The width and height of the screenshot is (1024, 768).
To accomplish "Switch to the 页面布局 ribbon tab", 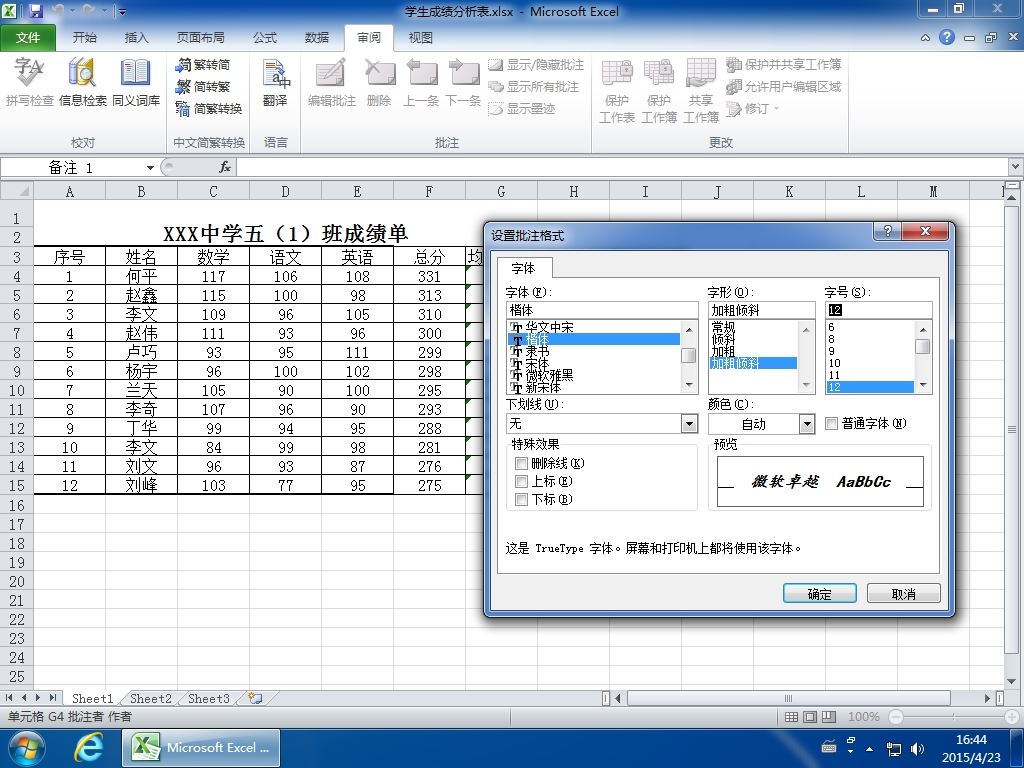I will tap(200, 38).
